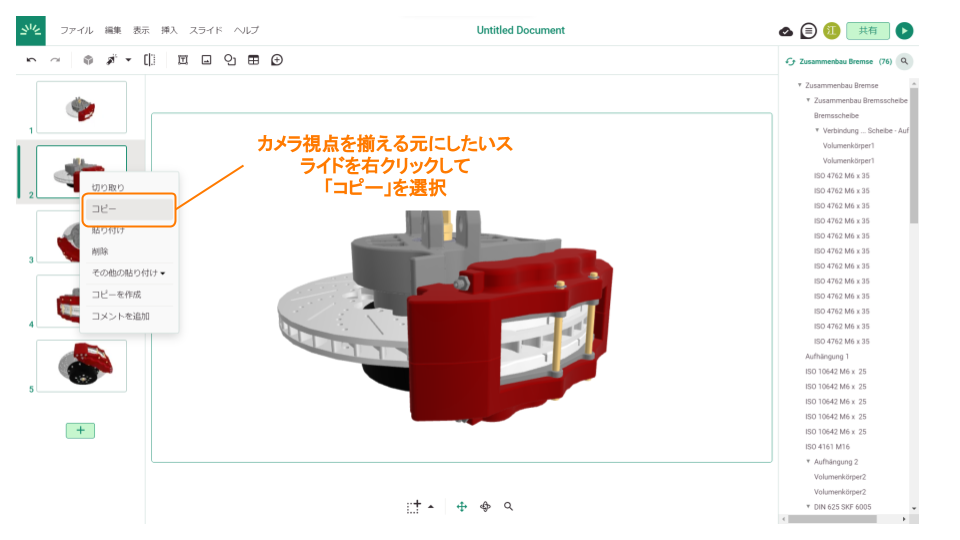Click the cloud saved status icon

786,31
